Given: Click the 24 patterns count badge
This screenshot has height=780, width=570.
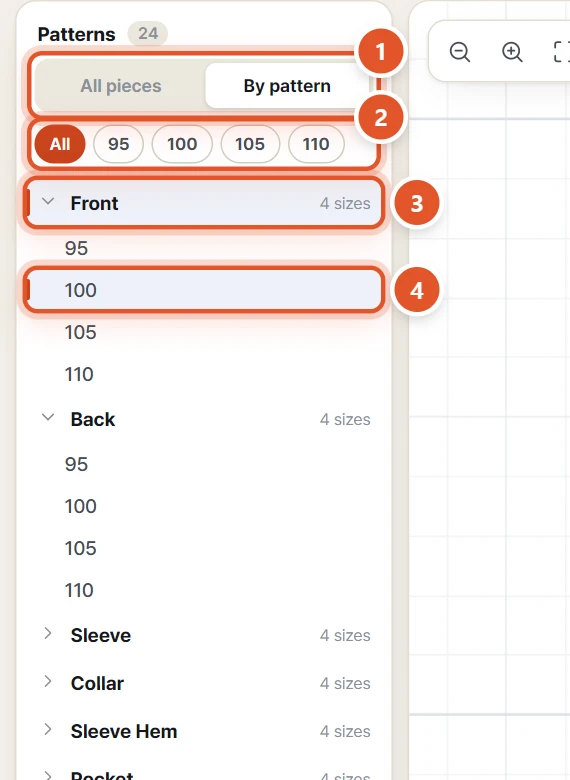Looking at the screenshot, I should coord(148,34).
